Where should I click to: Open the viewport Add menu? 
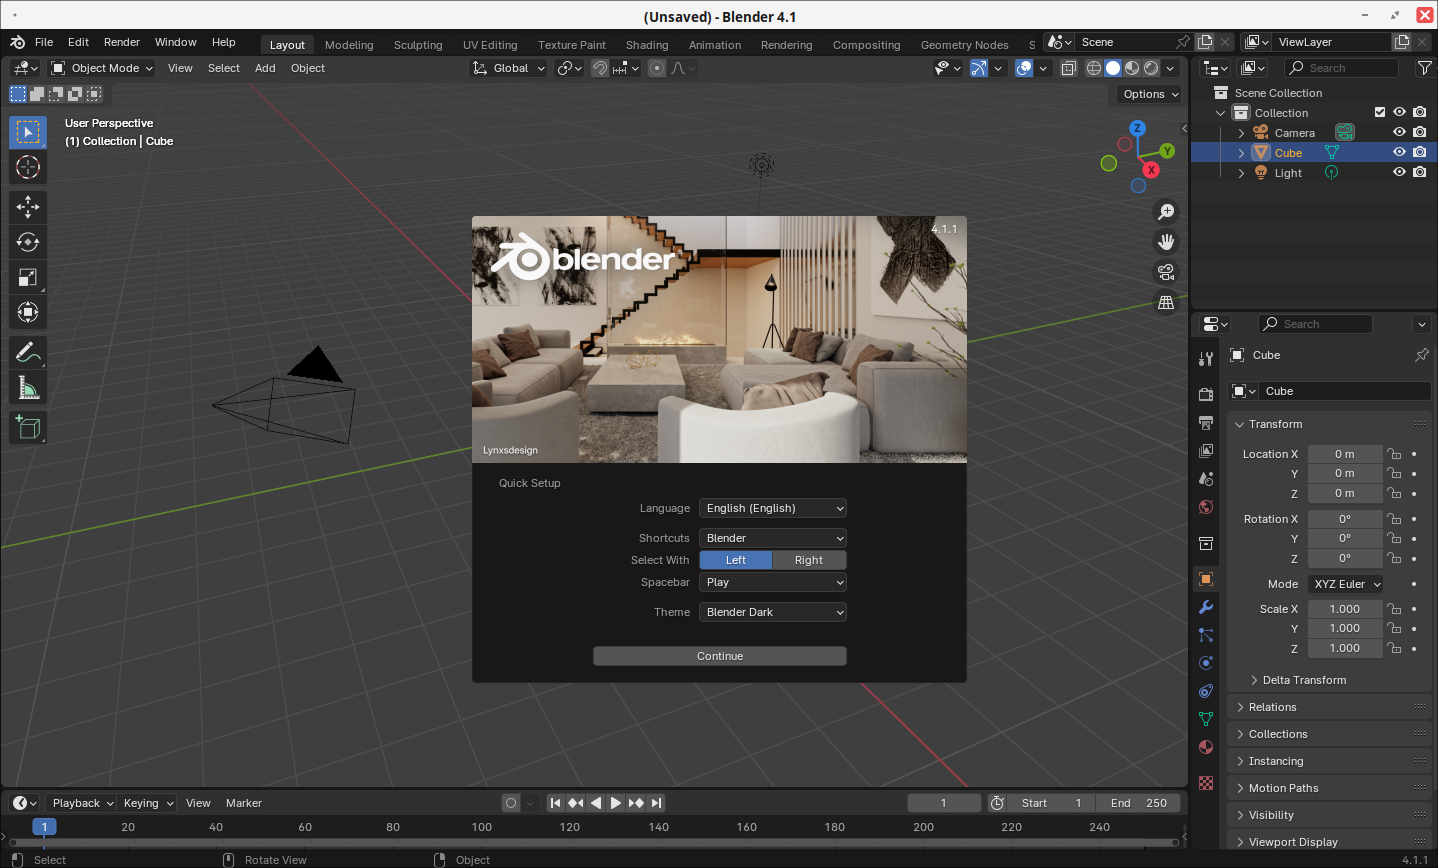click(265, 68)
